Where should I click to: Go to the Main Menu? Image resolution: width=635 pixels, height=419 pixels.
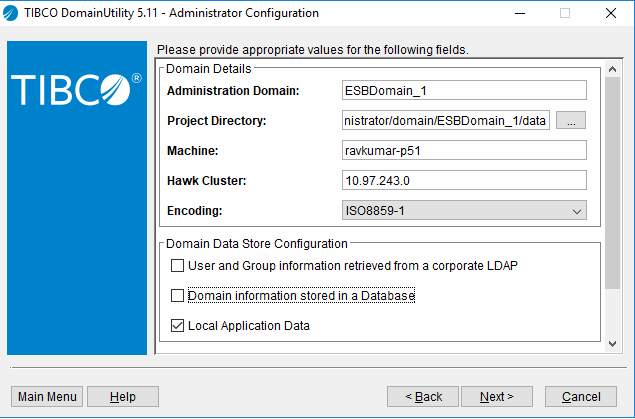click(x=47, y=397)
